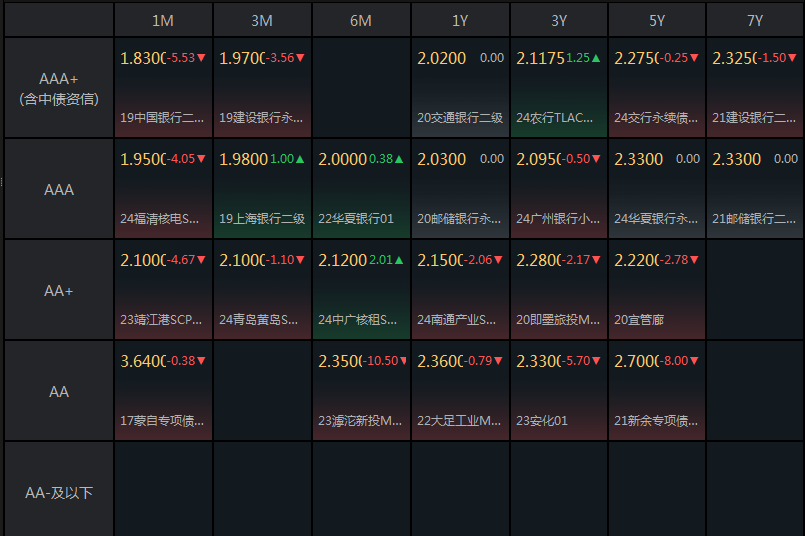Click the red down arrow in the 17蒙自专项债 cell
Image resolution: width=805 pixels, height=536 pixels.
[201, 361]
